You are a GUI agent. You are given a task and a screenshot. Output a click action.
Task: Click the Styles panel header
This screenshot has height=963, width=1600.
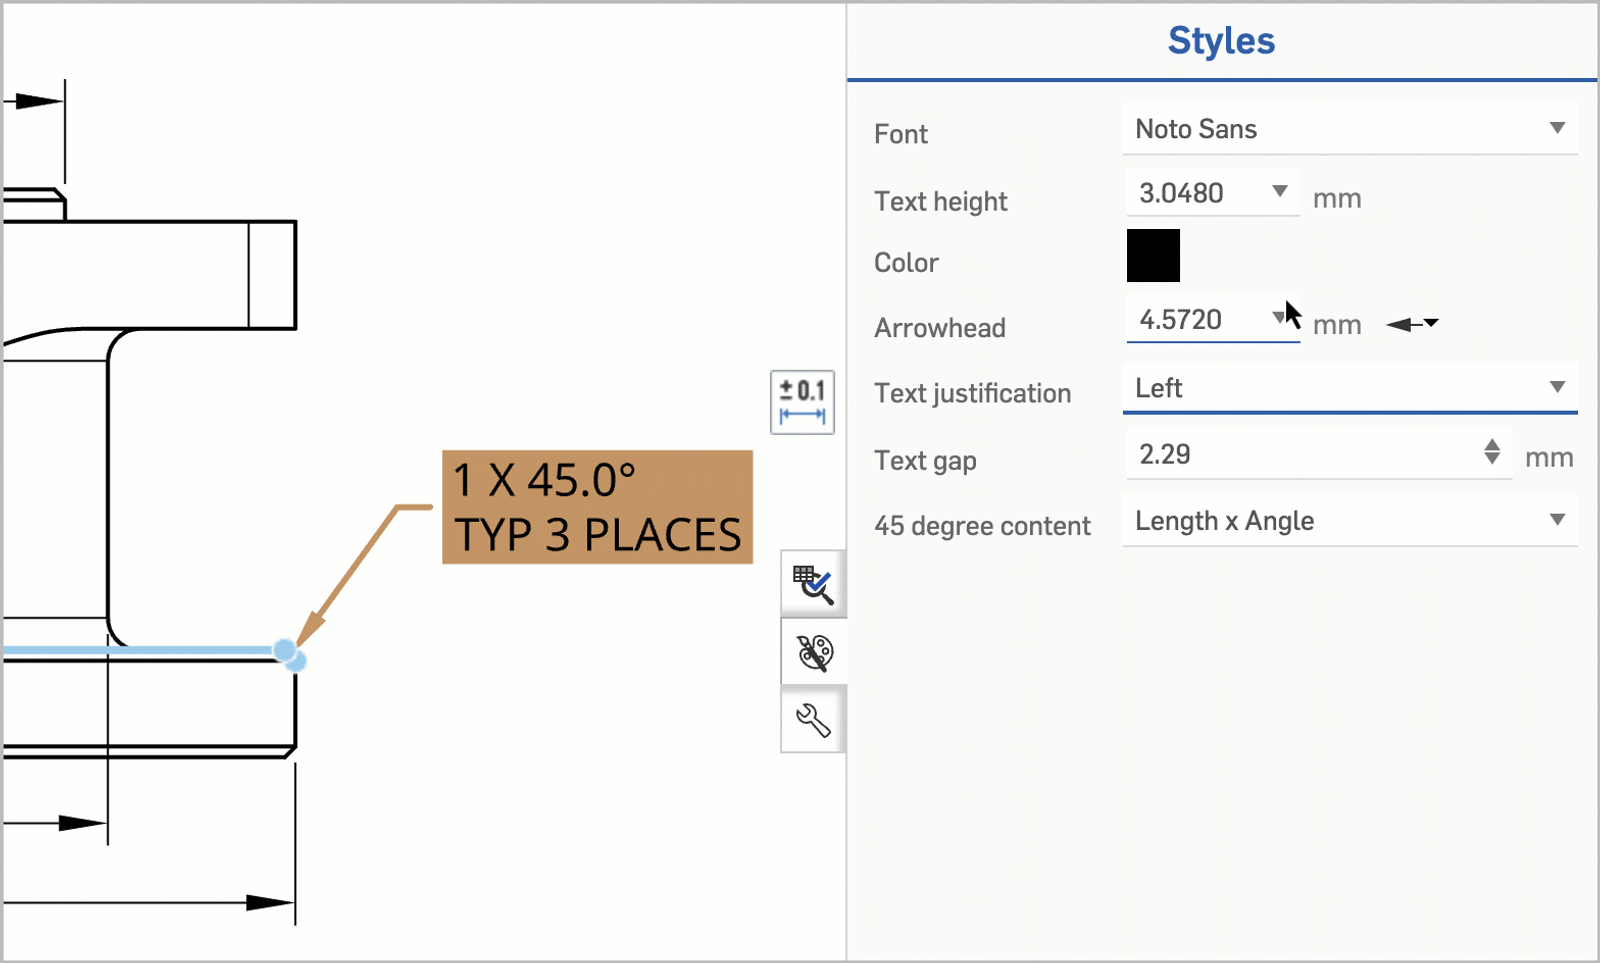pyautogui.click(x=1221, y=41)
